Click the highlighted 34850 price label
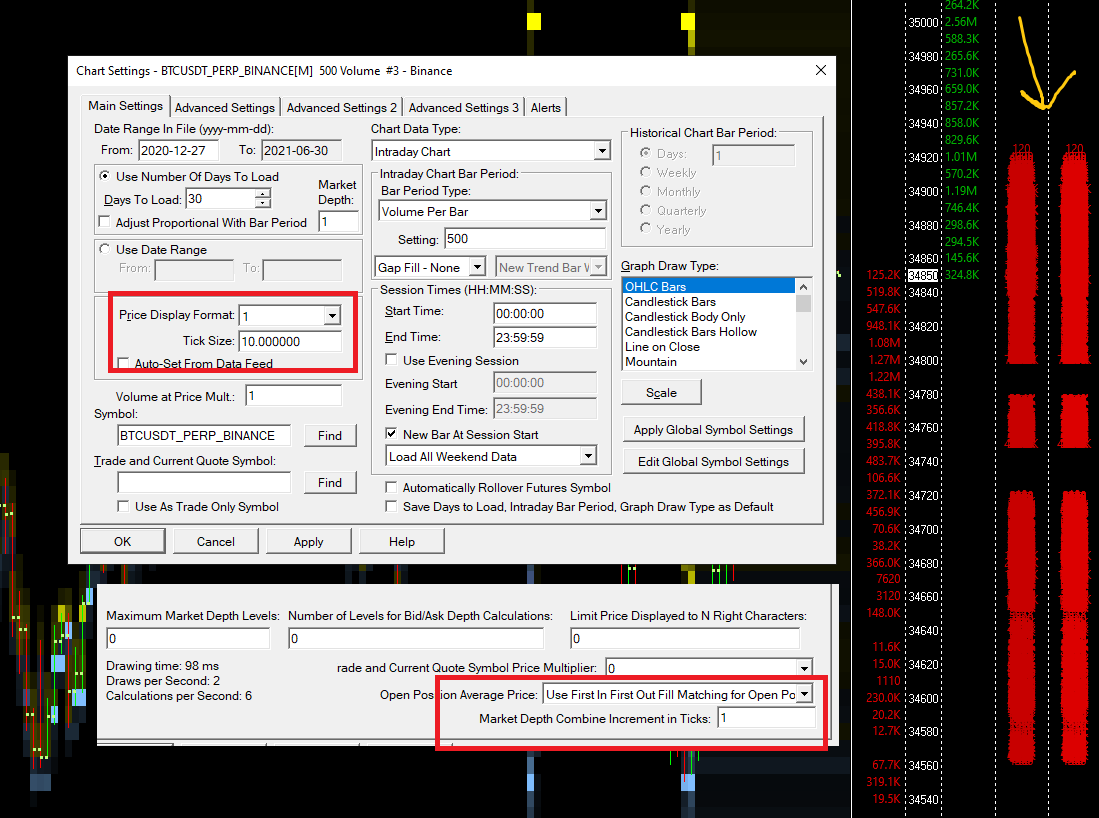 pyautogui.click(x=923, y=275)
